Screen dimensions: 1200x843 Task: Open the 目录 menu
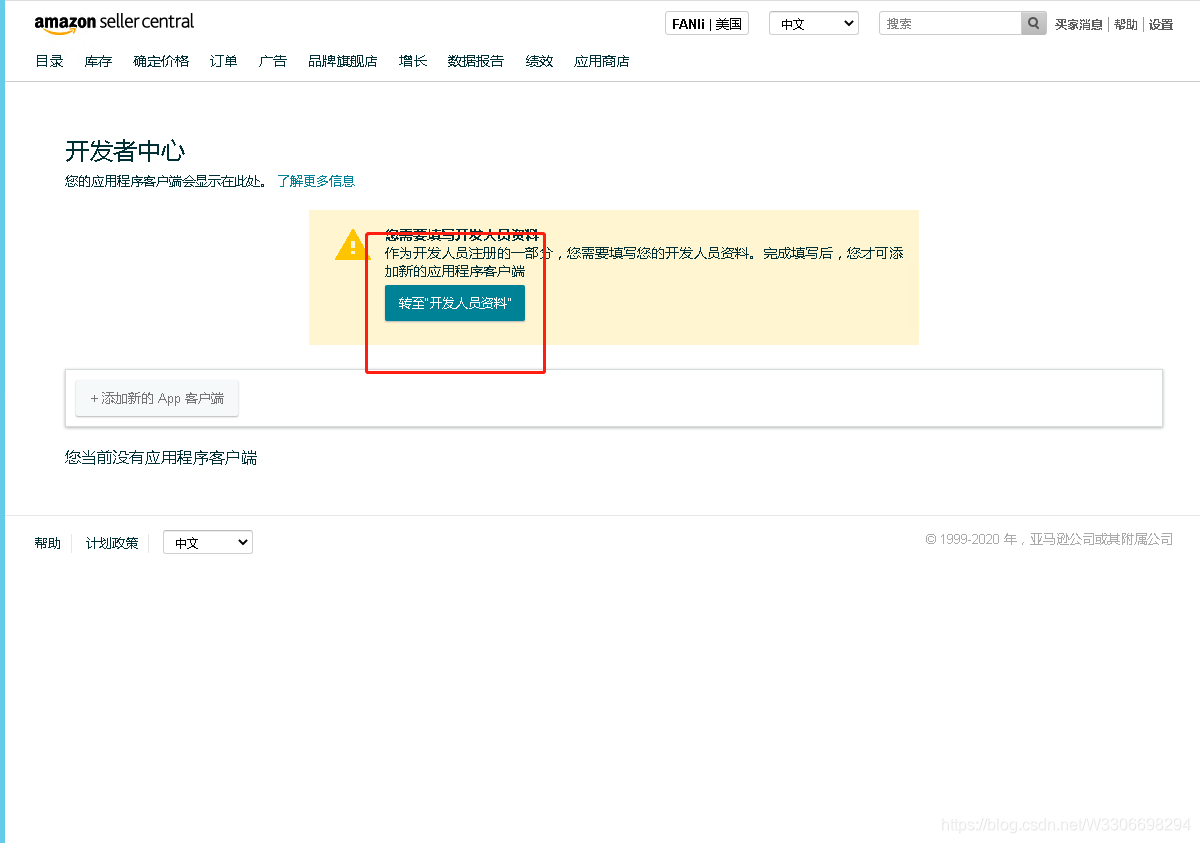(x=49, y=61)
